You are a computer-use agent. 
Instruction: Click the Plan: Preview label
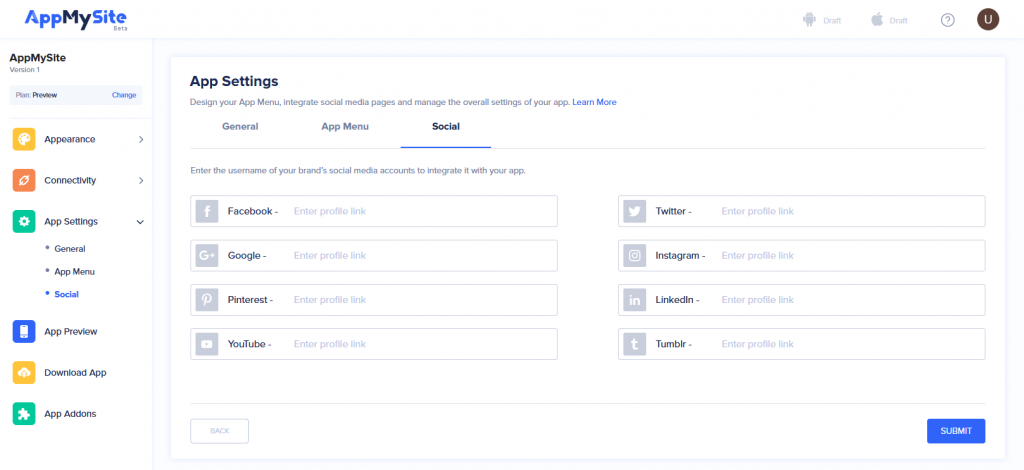point(37,95)
